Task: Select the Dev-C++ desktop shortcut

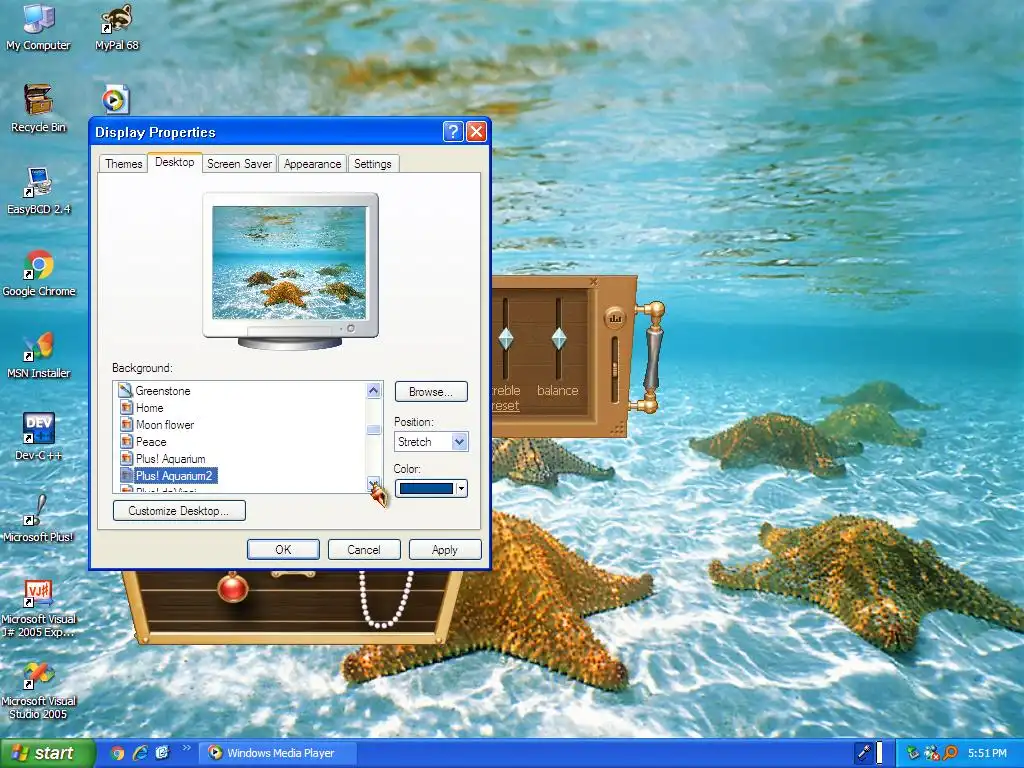Action: click(38, 437)
